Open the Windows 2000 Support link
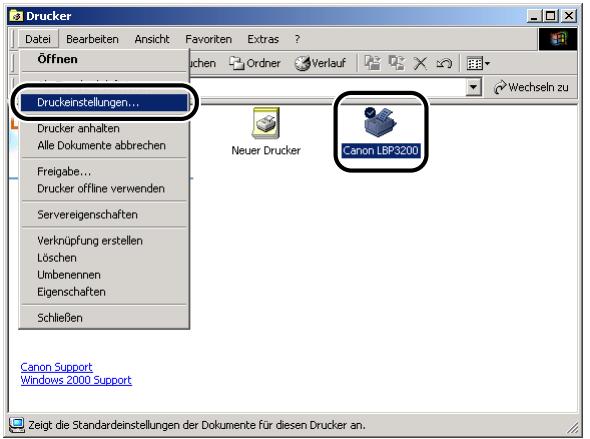 76,380
